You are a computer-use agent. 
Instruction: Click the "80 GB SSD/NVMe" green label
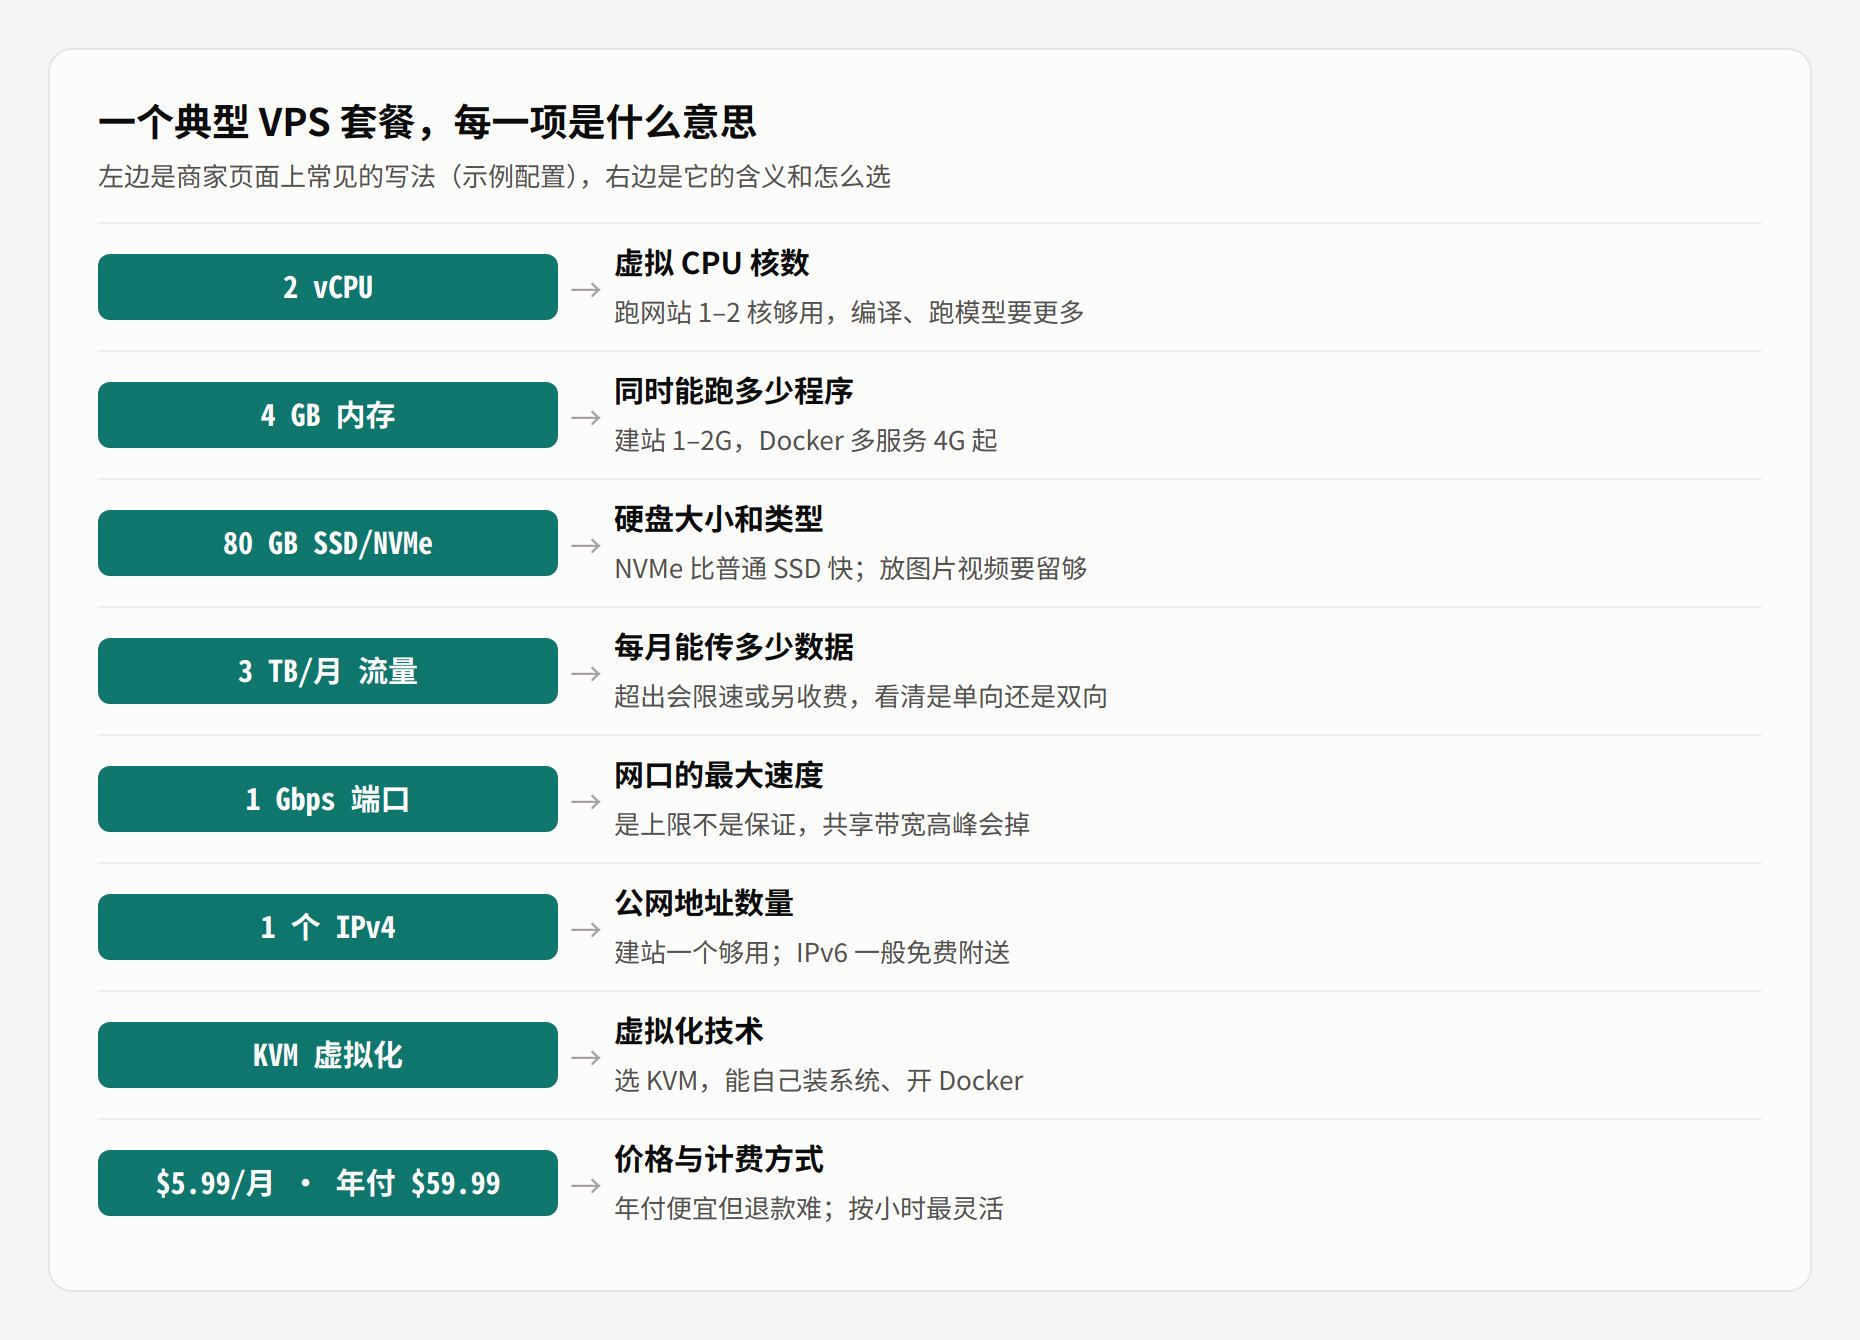[328, 543]
